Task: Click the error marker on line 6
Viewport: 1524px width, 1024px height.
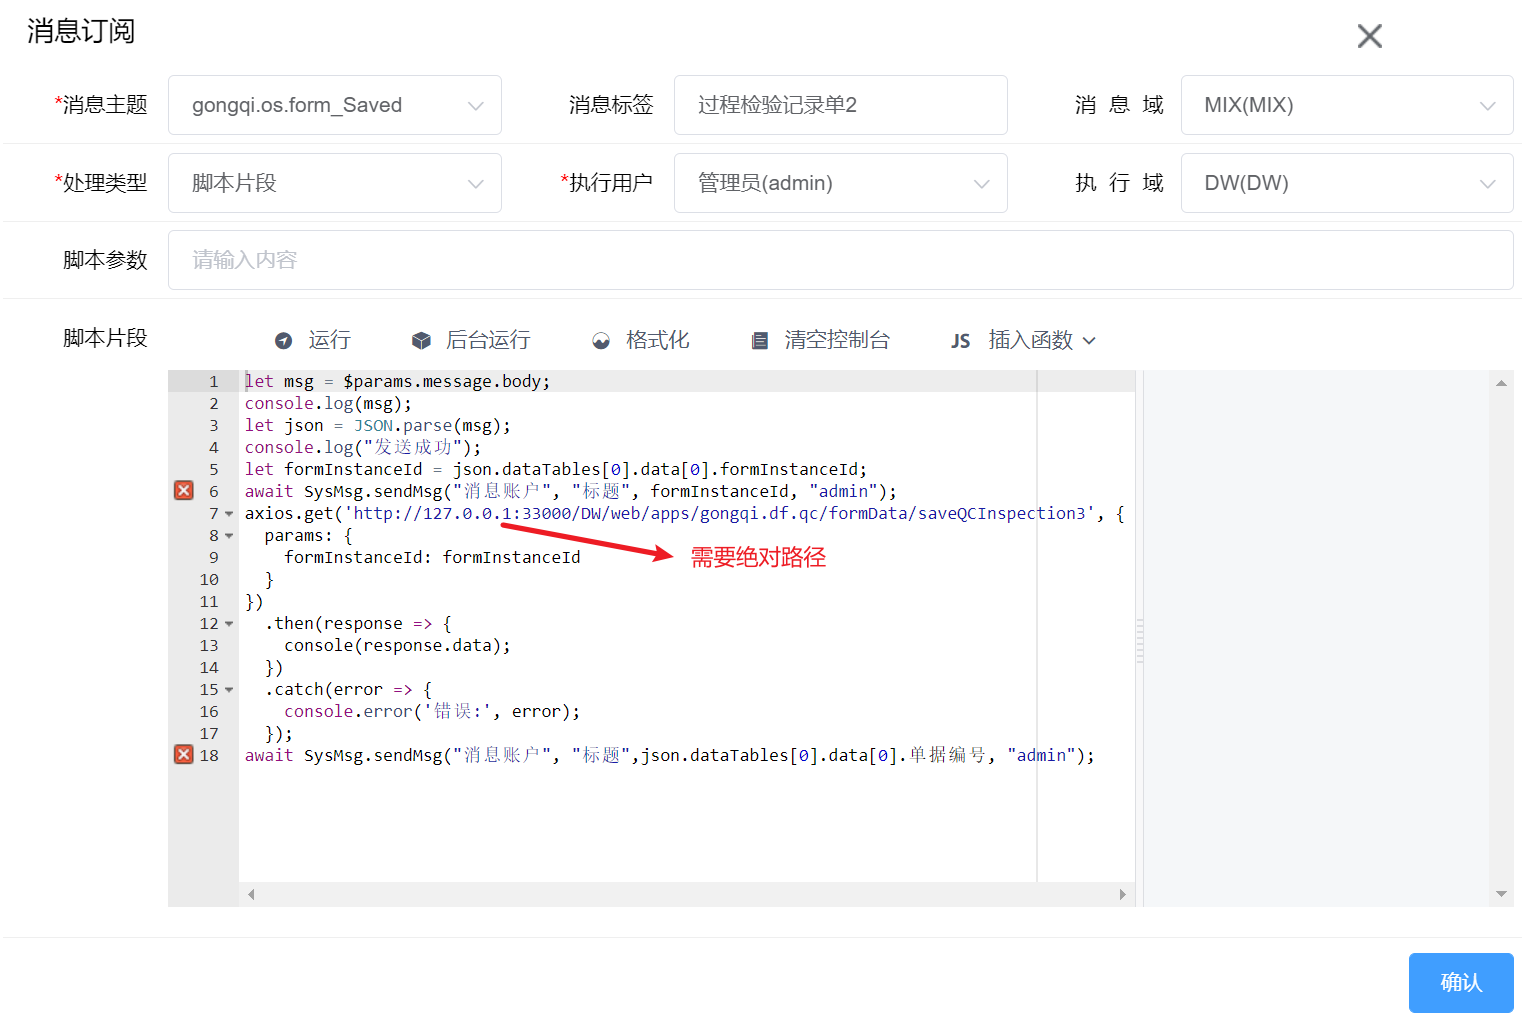Action: [184, 490]
